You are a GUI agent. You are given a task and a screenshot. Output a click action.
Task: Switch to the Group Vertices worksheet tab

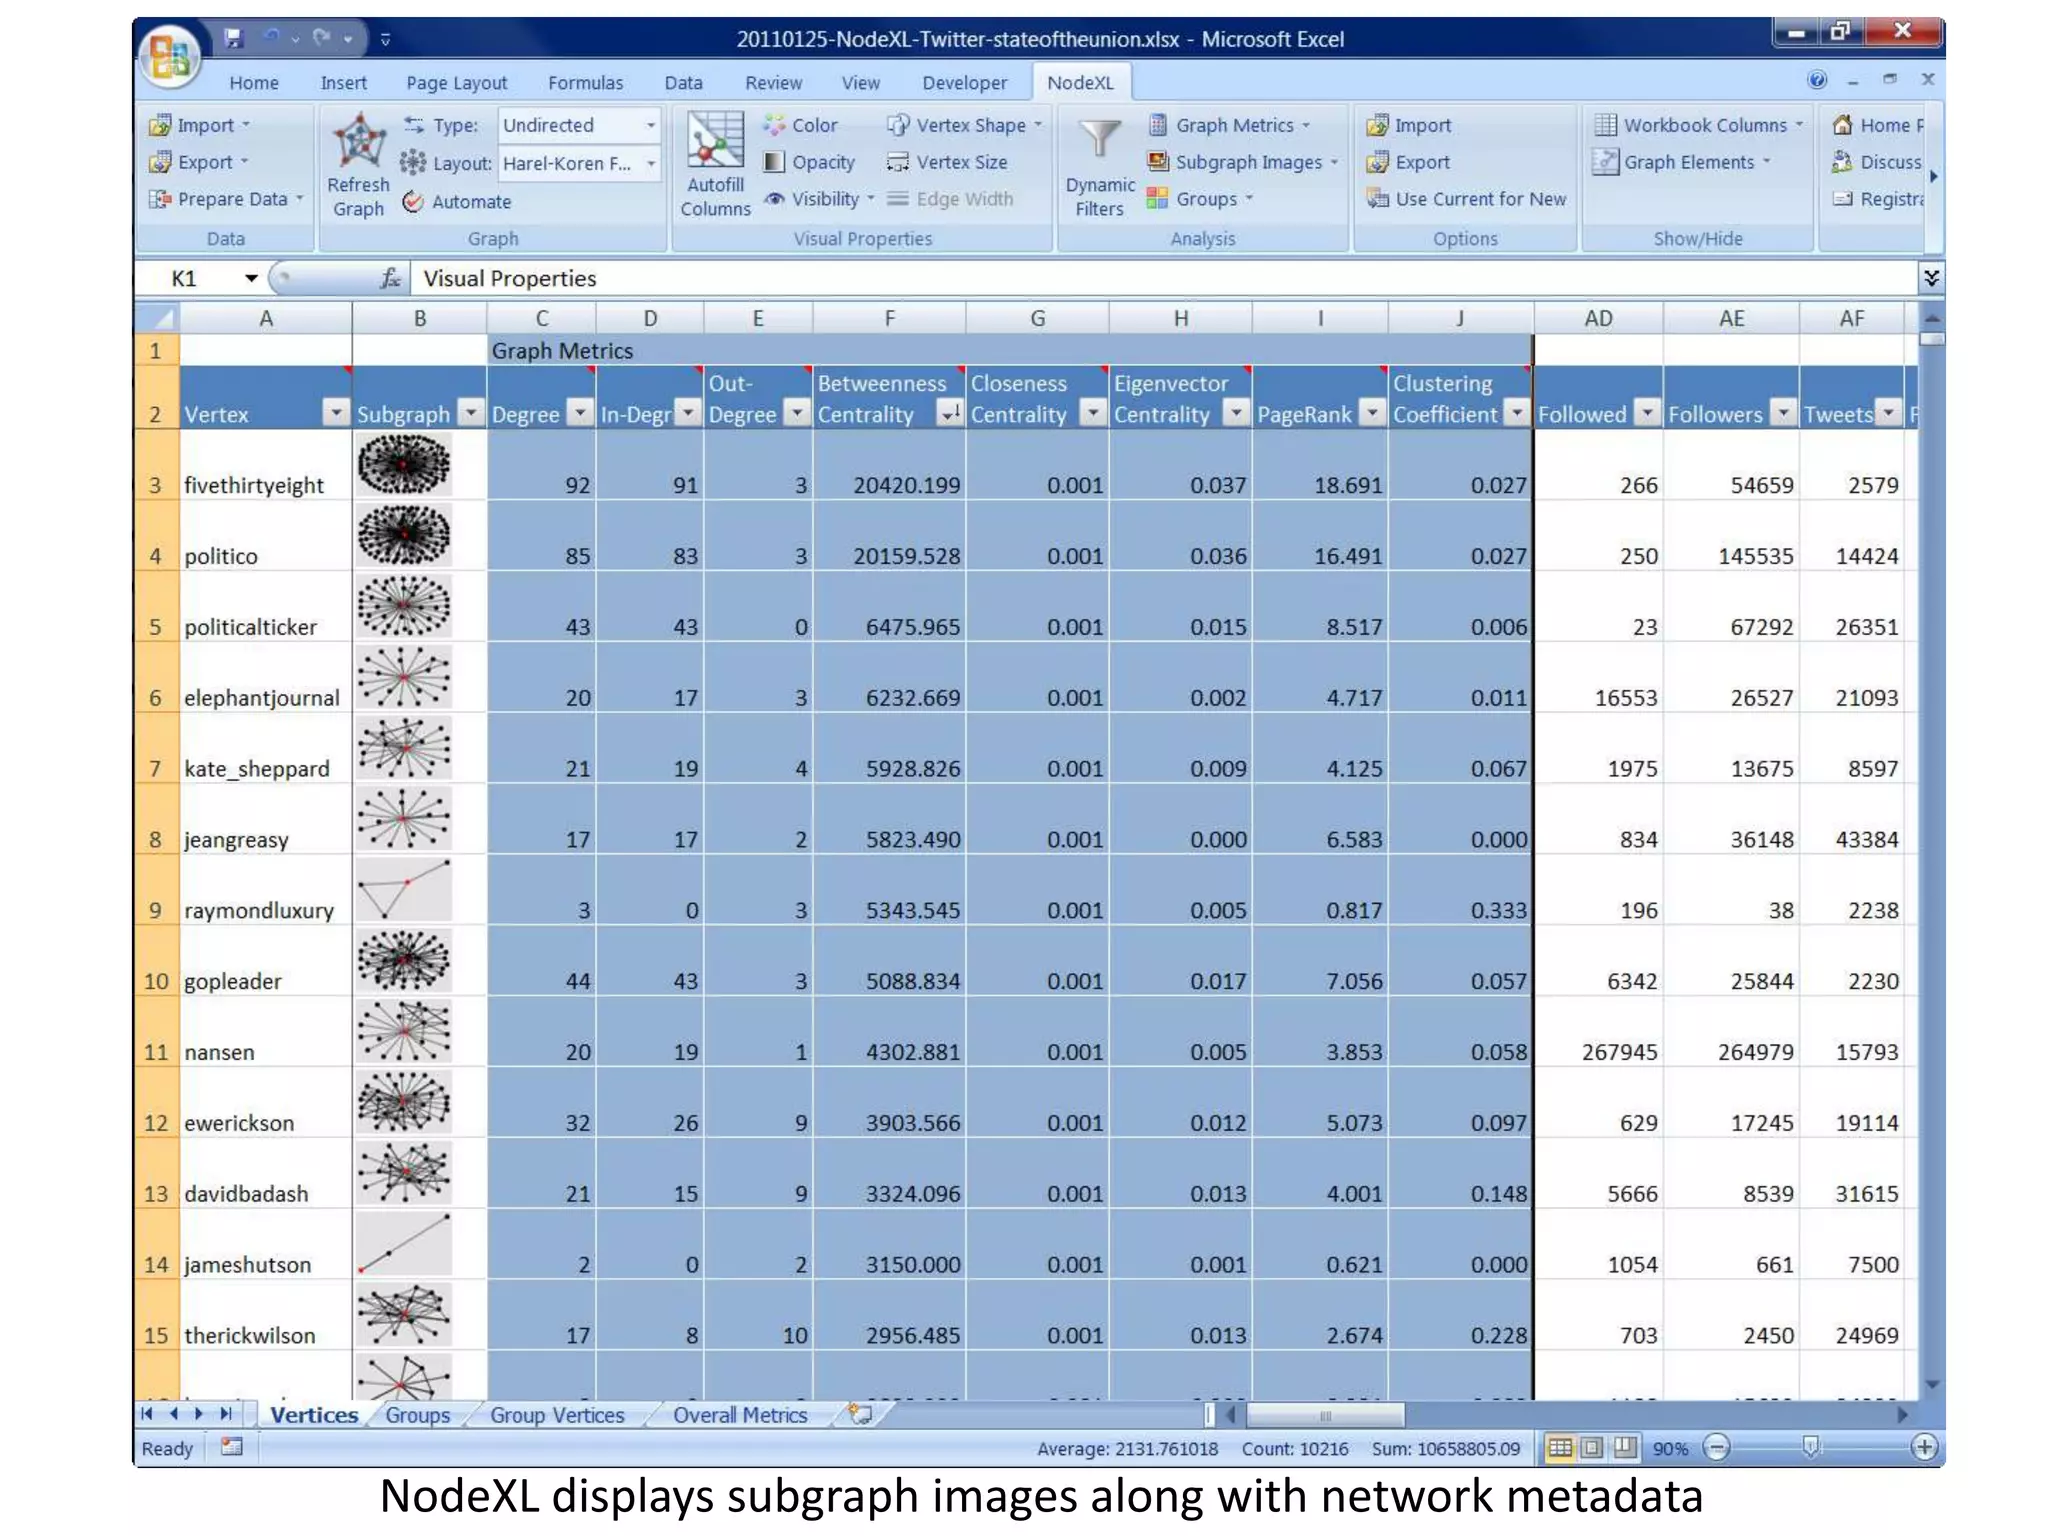coord(557,1415)
